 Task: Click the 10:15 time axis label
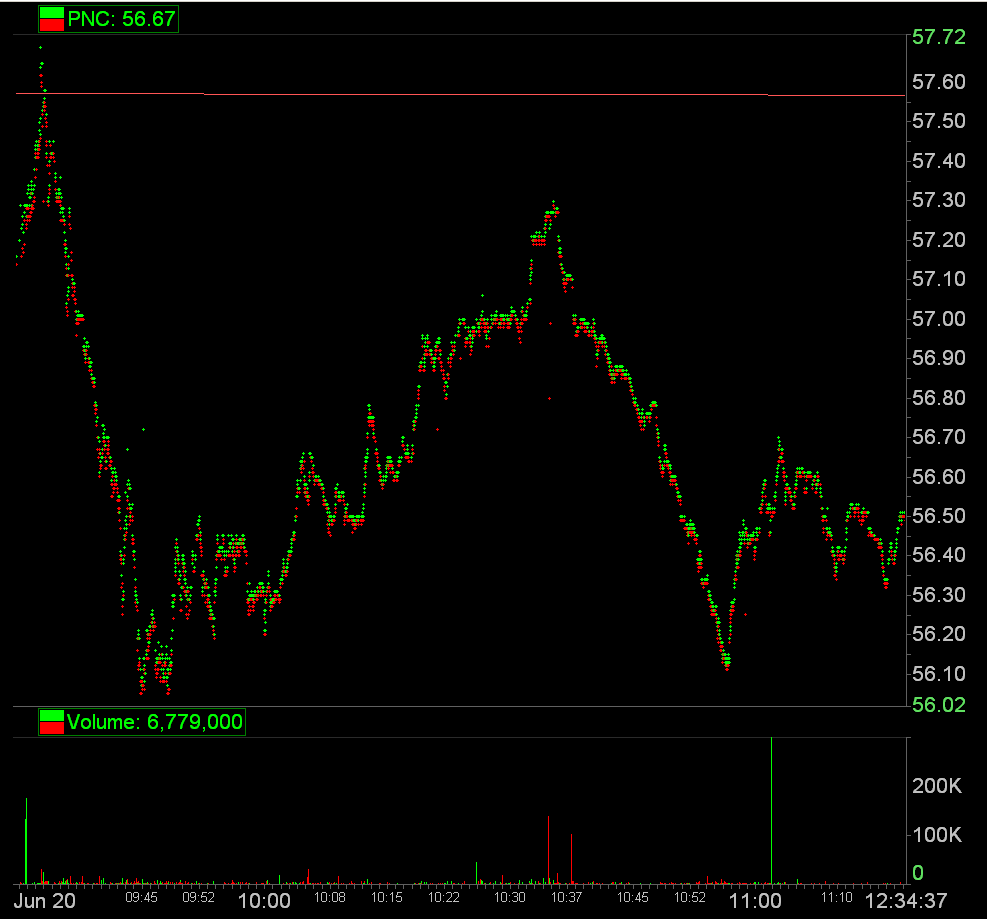386,898
